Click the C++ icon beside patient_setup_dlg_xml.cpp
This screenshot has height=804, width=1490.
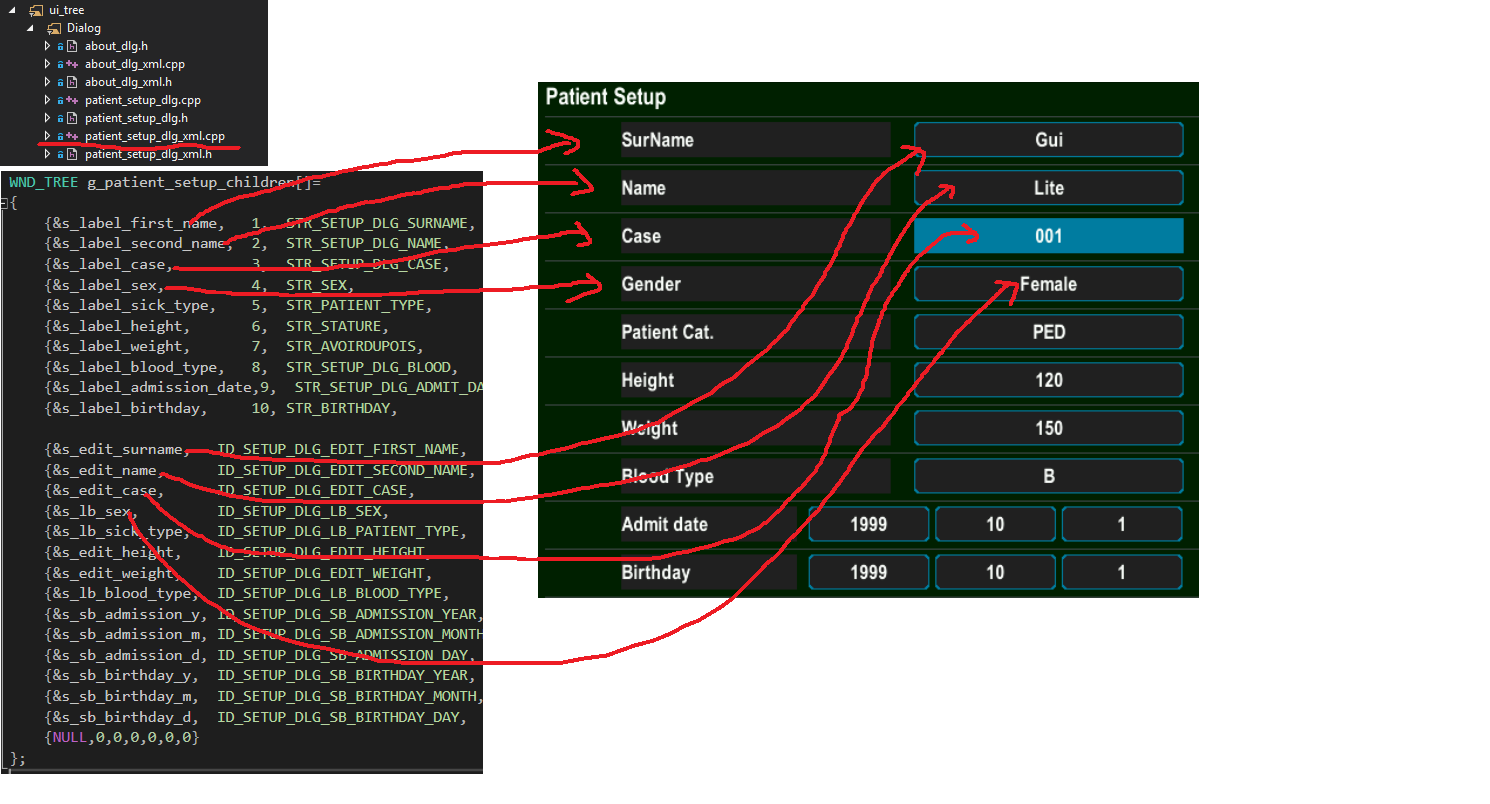(72, 136)
